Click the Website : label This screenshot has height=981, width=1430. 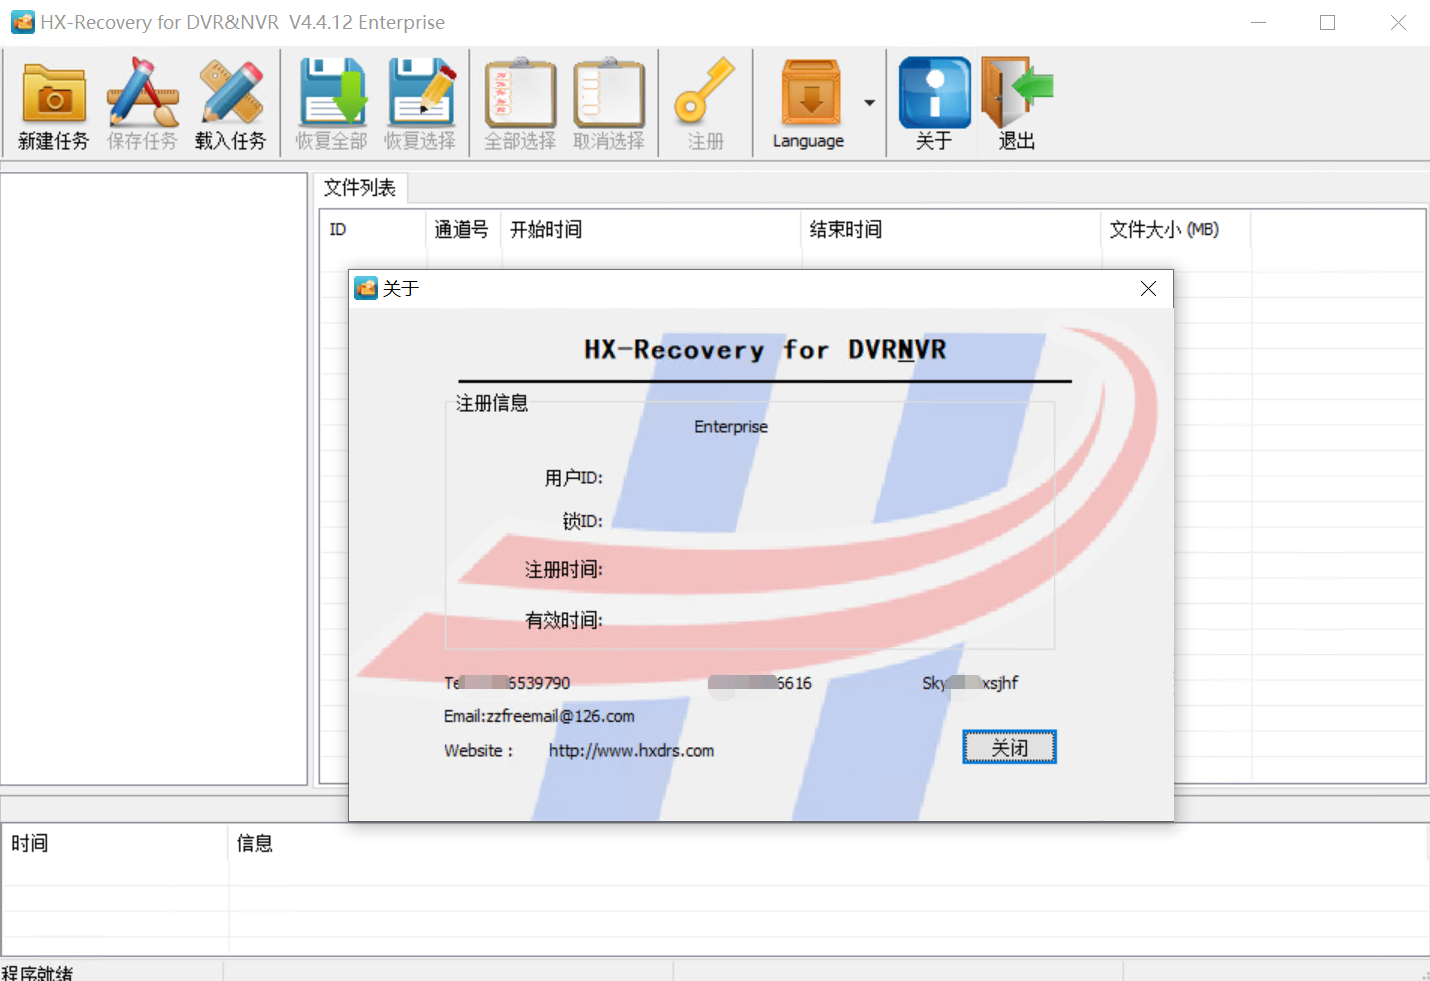point(479,751)
